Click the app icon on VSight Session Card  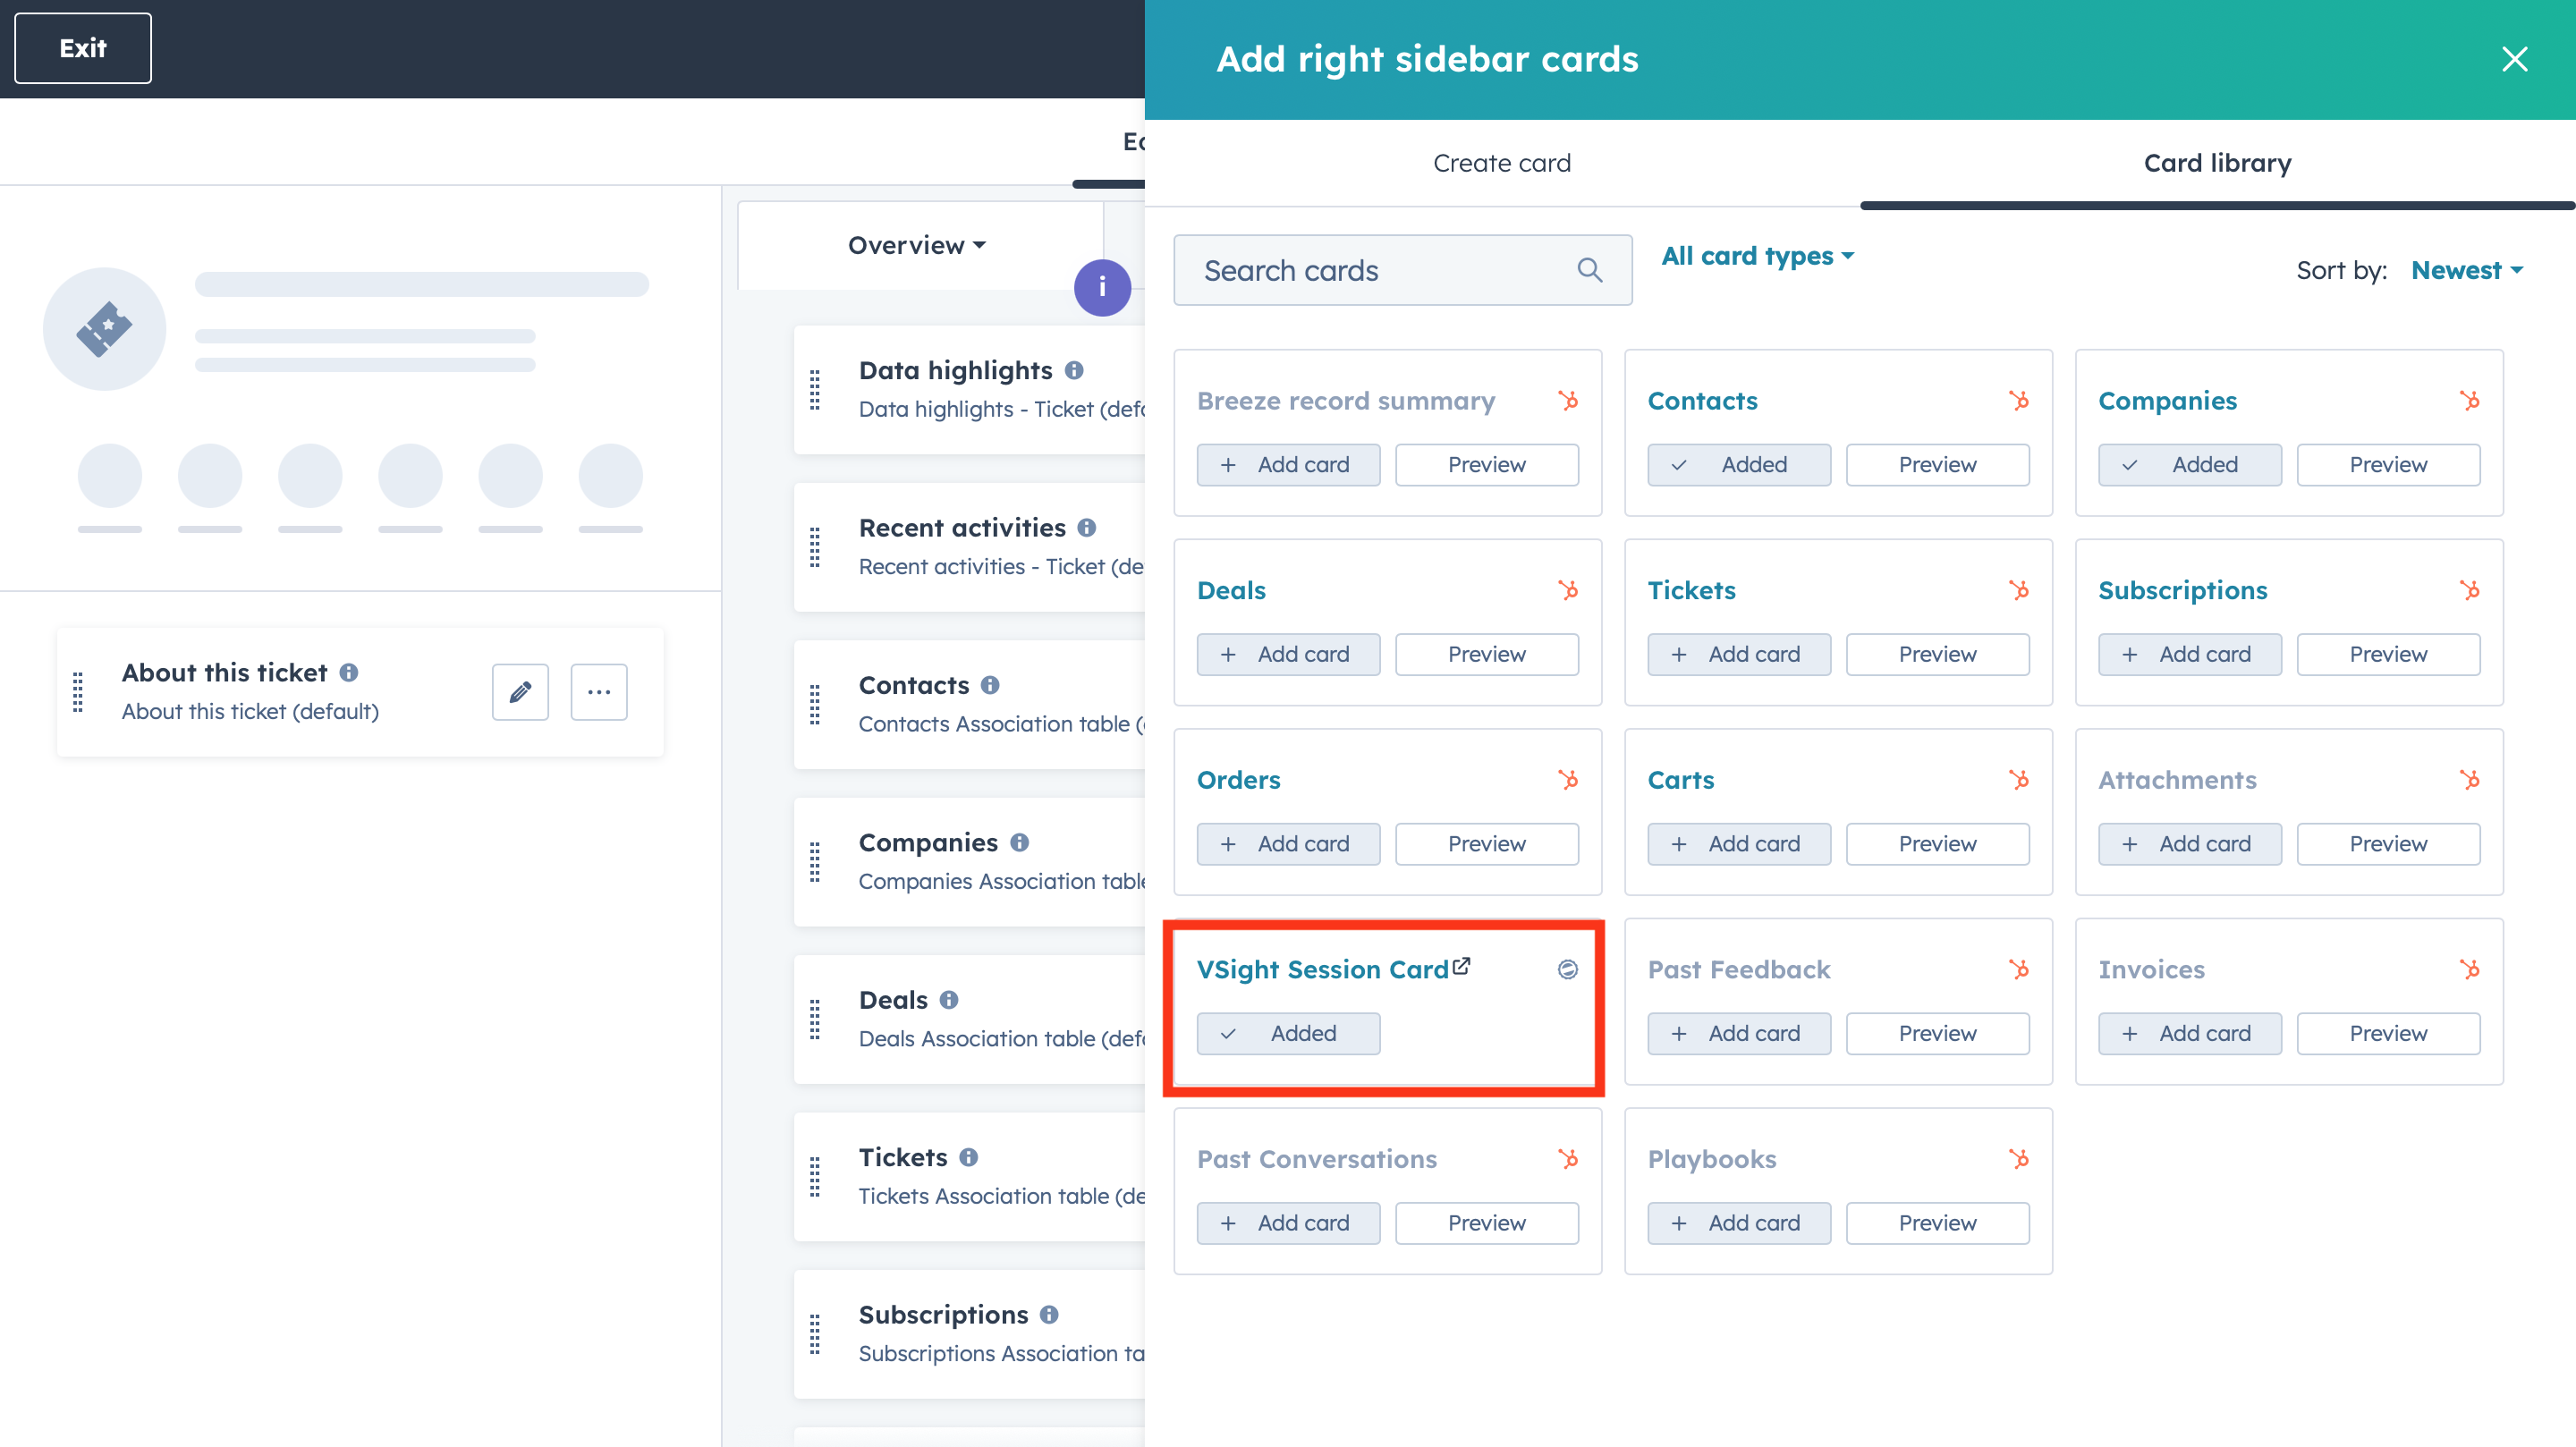pos(1568,969)
